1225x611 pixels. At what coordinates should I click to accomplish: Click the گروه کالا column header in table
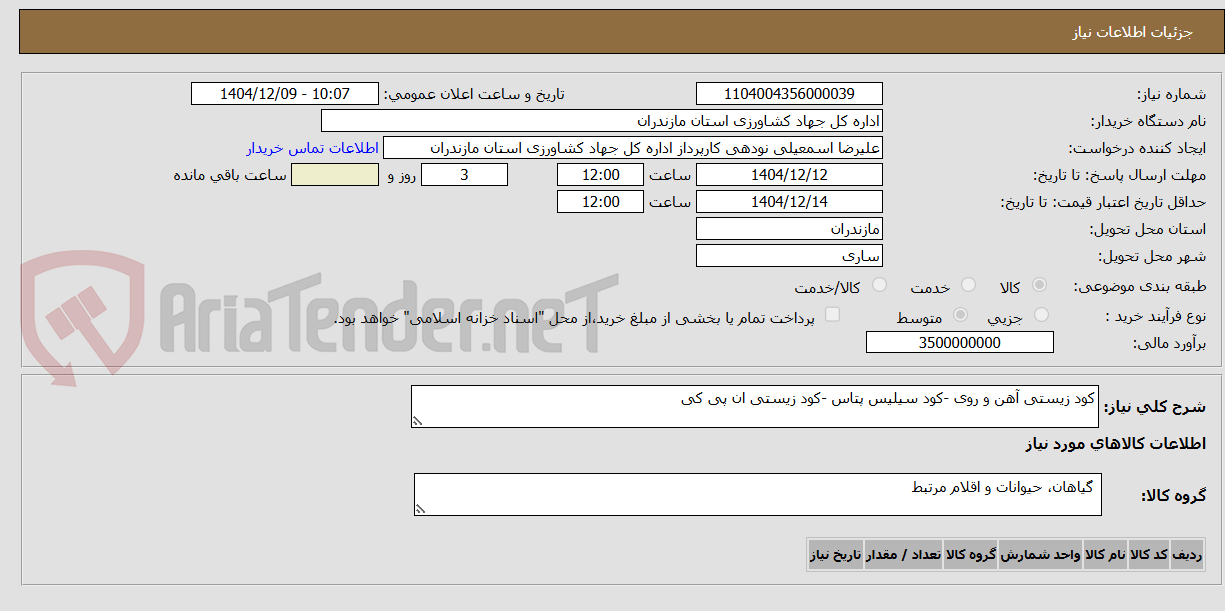(x=970, y=554)
